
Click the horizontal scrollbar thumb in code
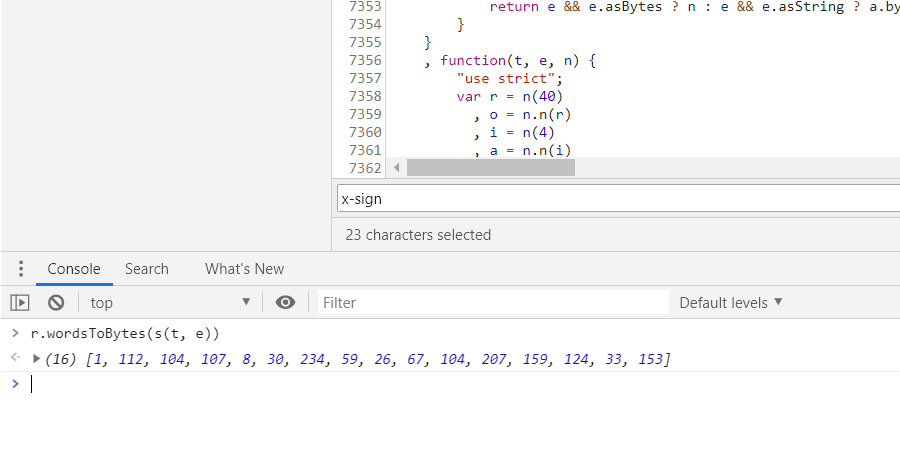coord(491,168)
